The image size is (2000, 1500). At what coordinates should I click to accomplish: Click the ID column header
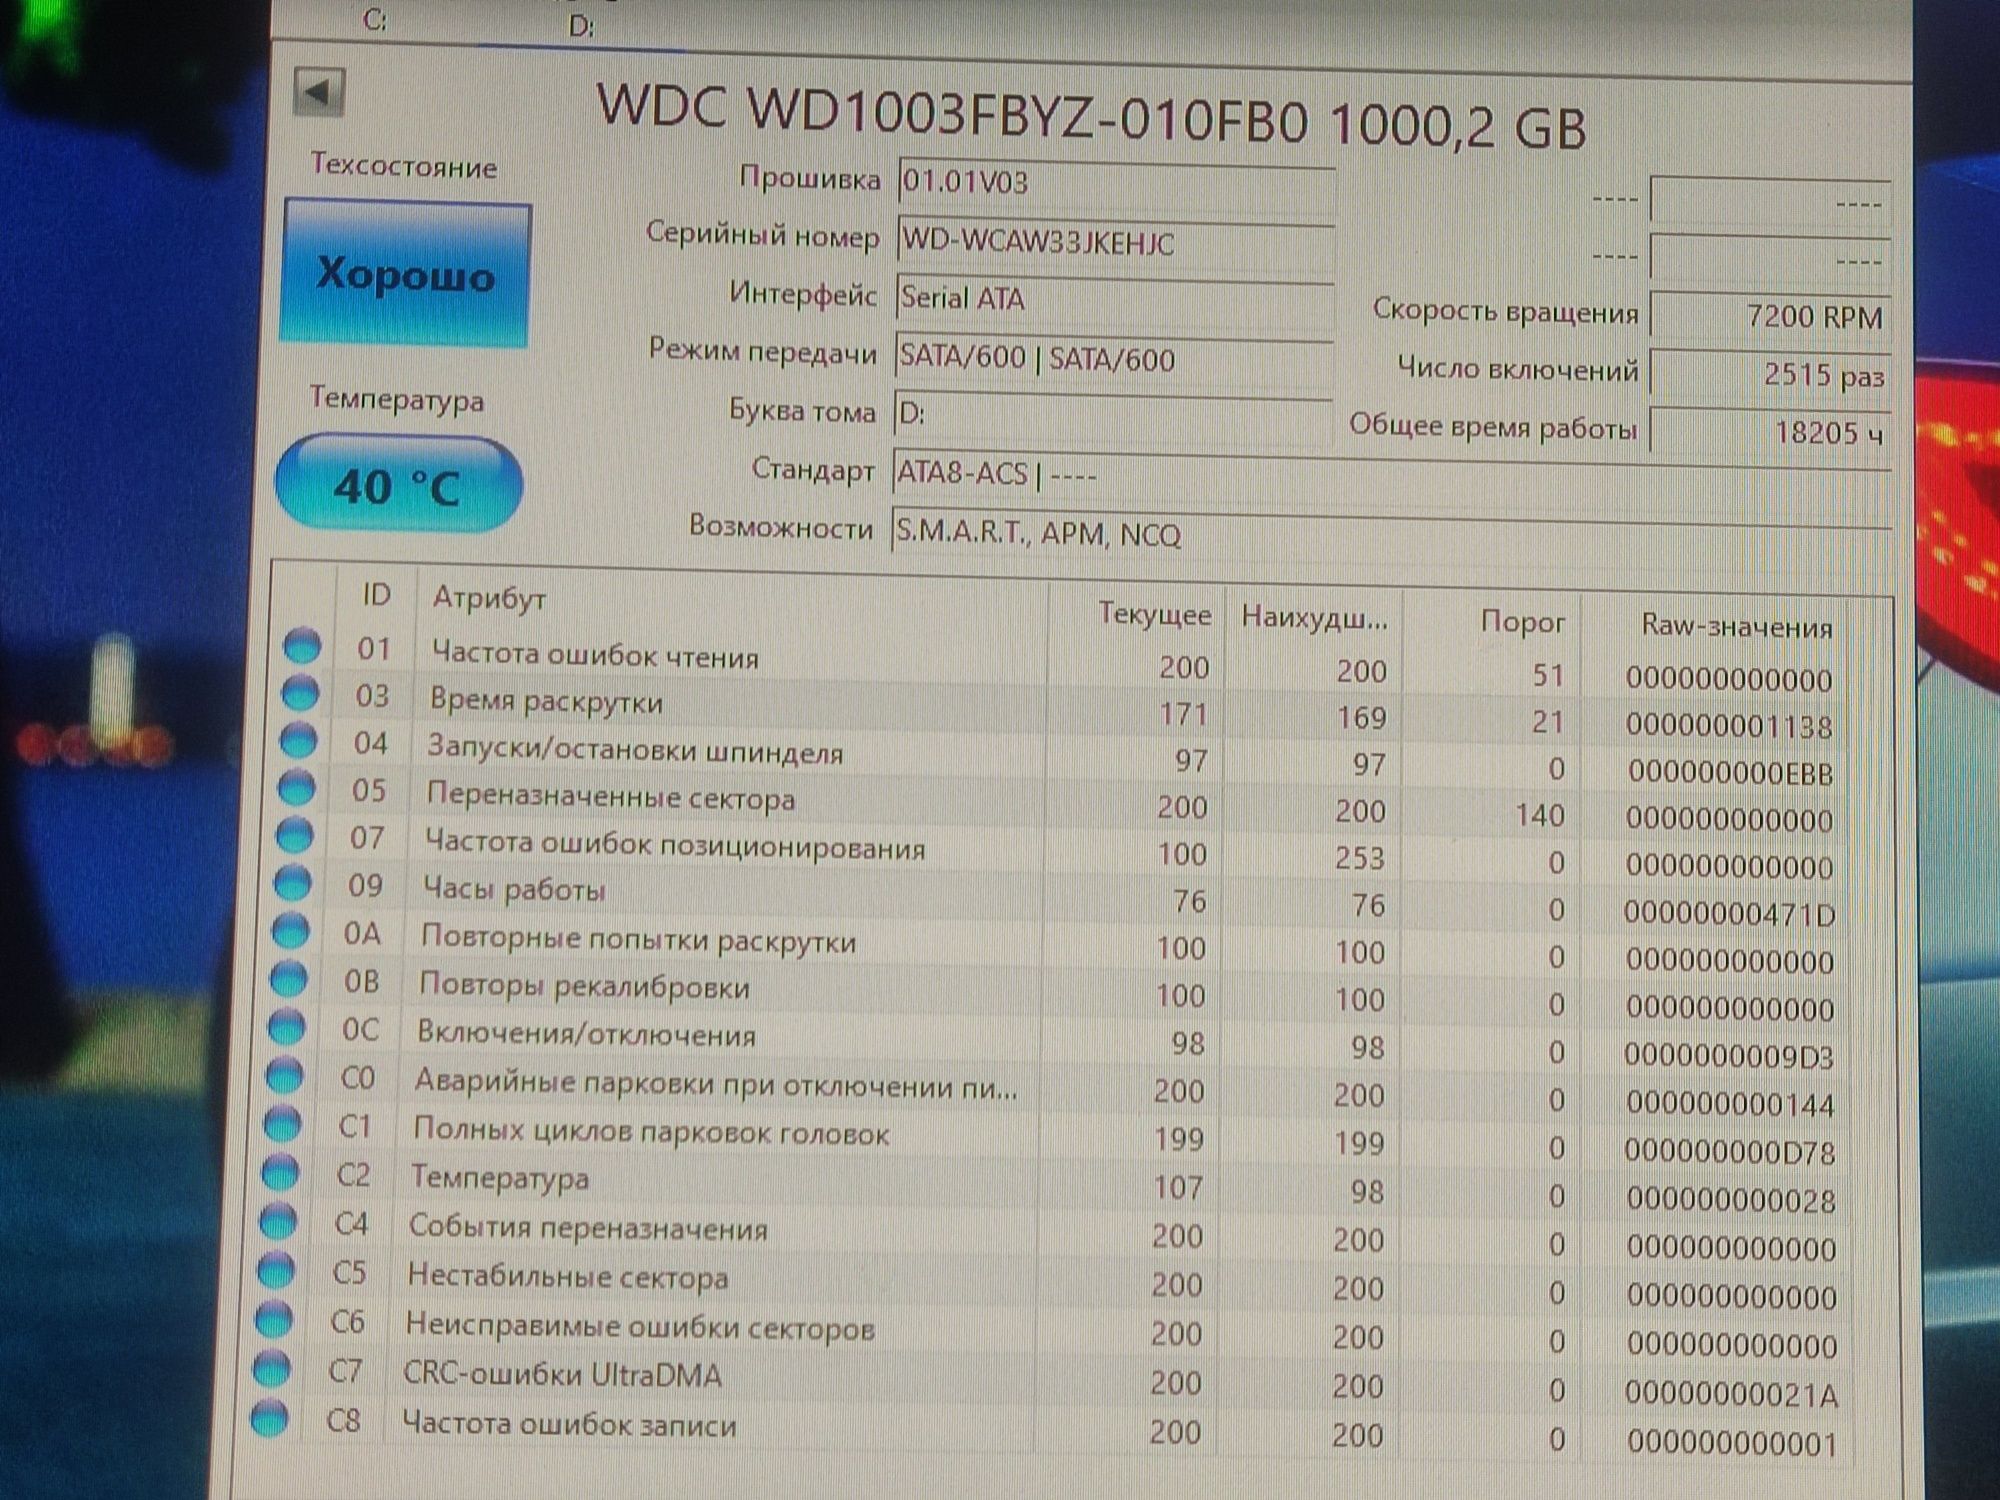pos(376,595)
